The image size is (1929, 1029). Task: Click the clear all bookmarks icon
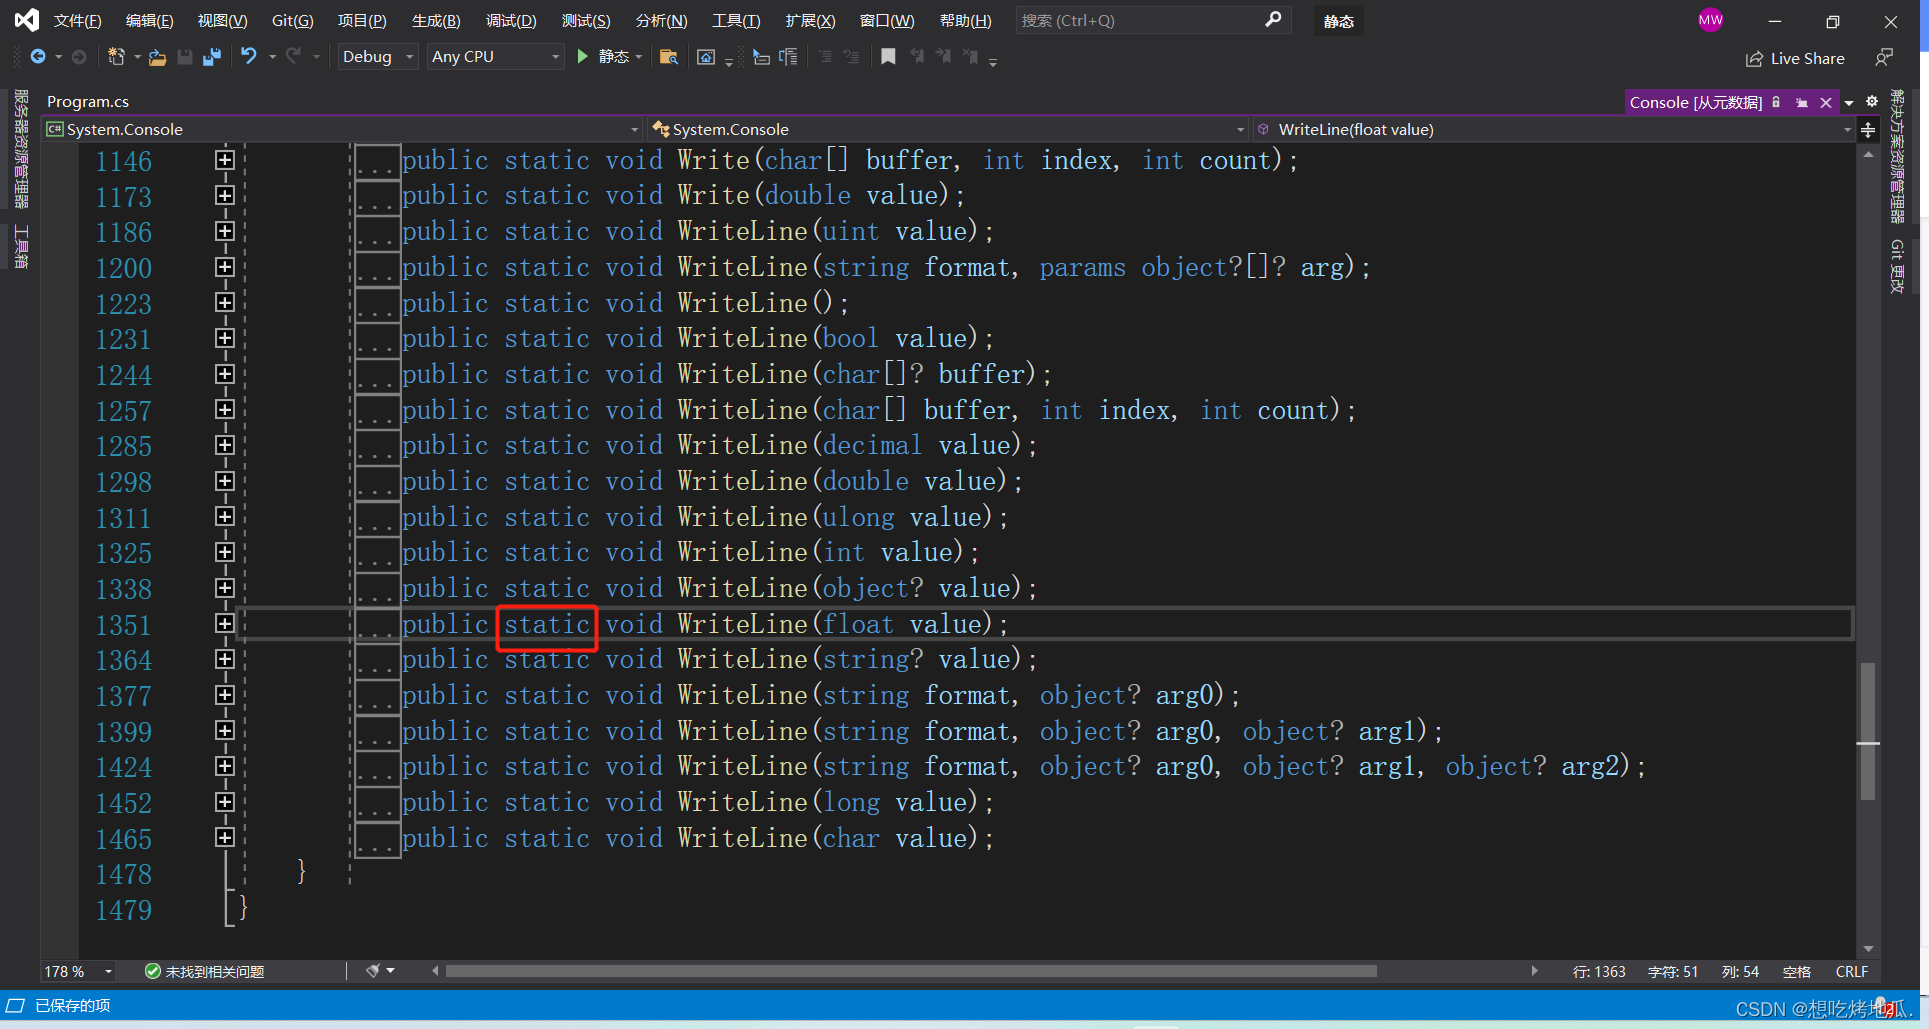pos(970,57)
